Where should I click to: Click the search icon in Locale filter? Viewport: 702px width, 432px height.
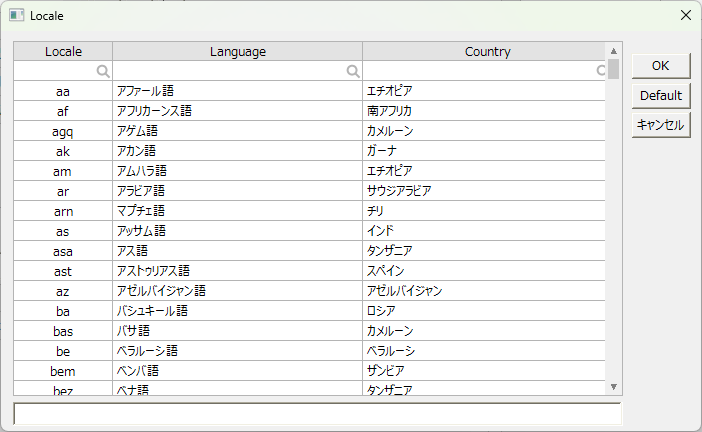pos(102,71)
